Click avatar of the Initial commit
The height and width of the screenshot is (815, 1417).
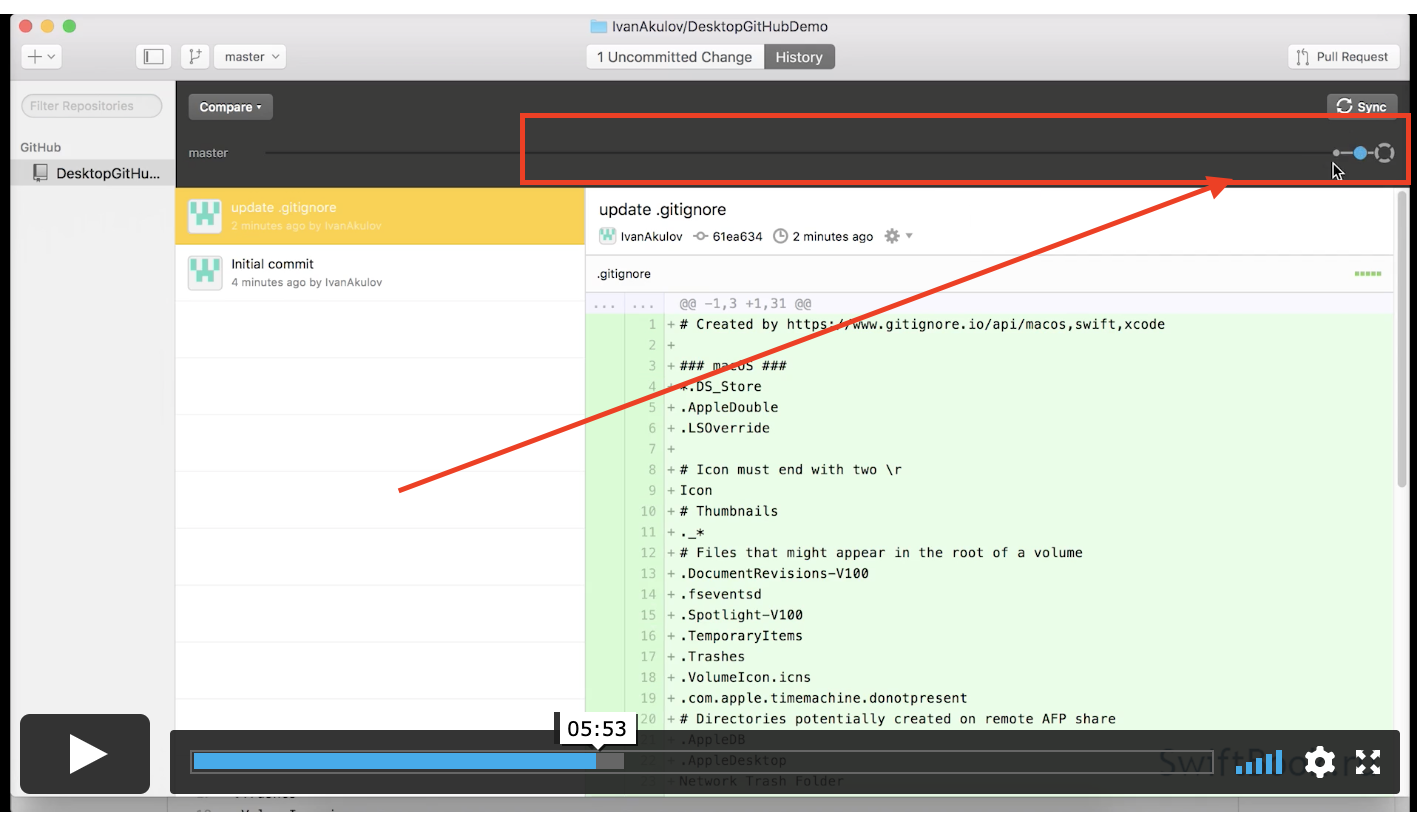pyautogui.click(x=205, y=273)
